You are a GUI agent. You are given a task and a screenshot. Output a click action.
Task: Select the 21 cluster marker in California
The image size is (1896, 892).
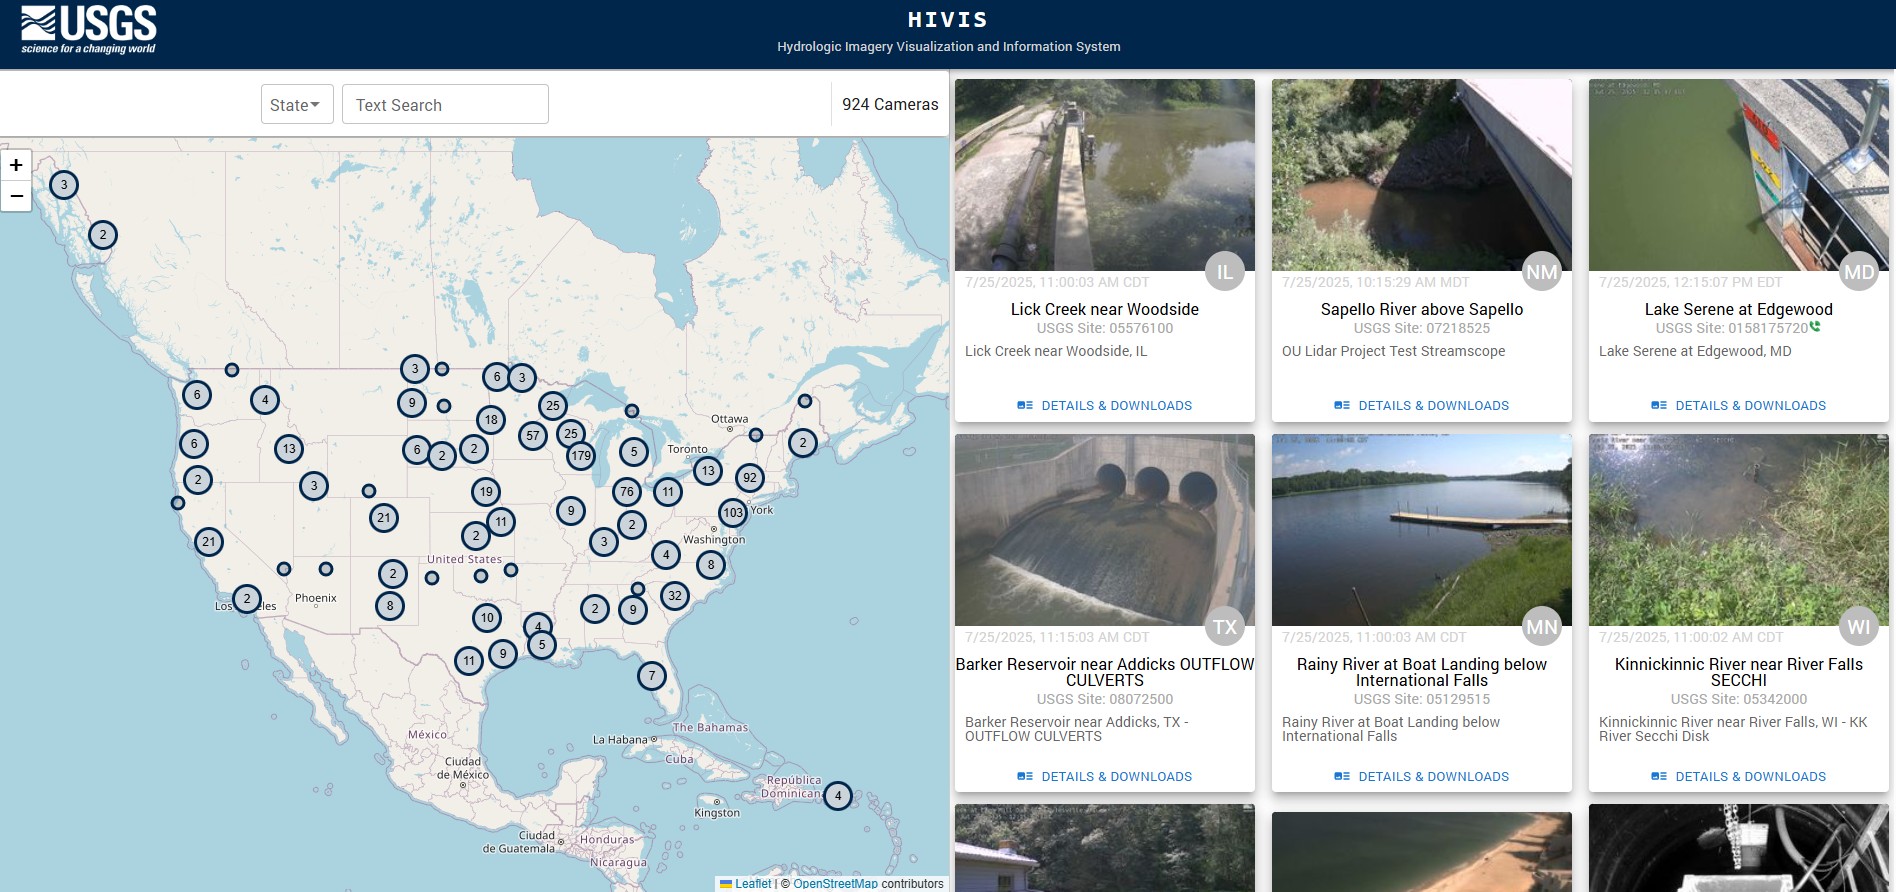pyautogui.click(x=209, y=542)
